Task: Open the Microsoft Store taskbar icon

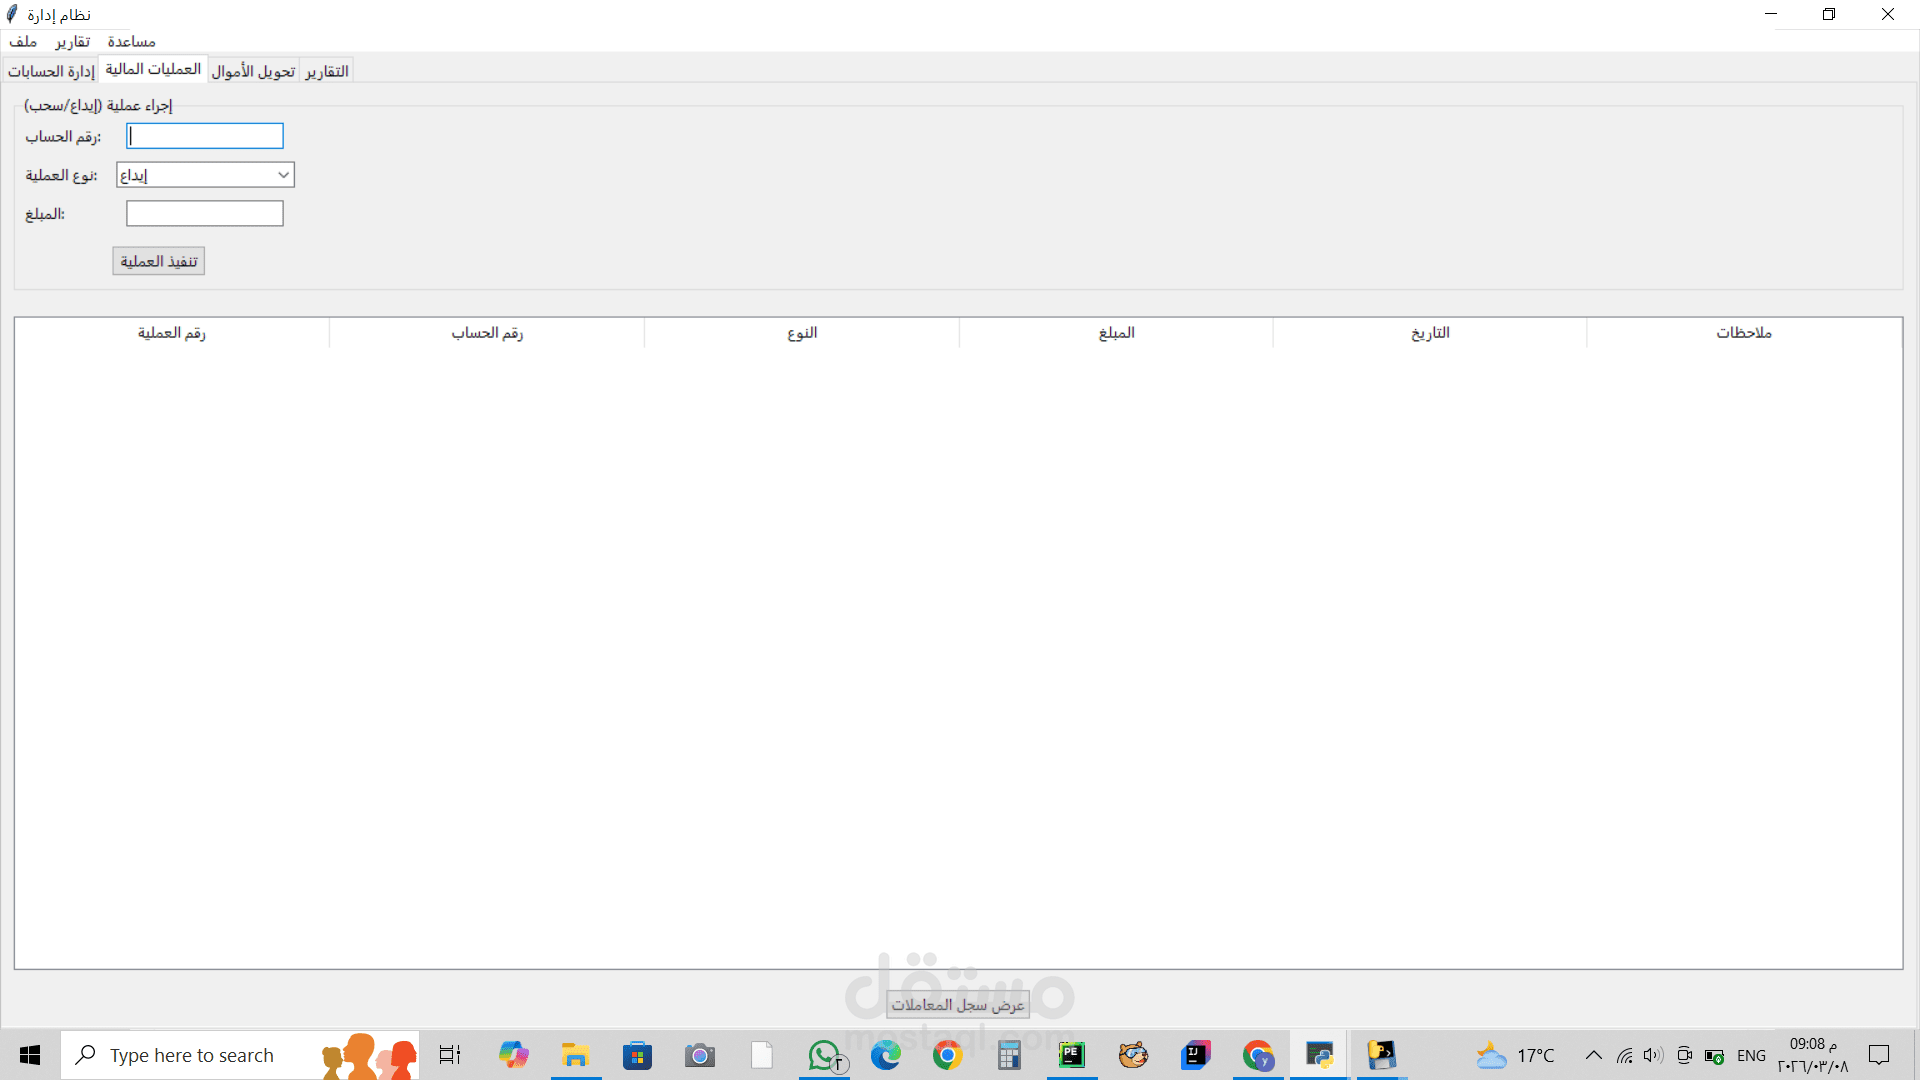Action: tap(637, 1055)
